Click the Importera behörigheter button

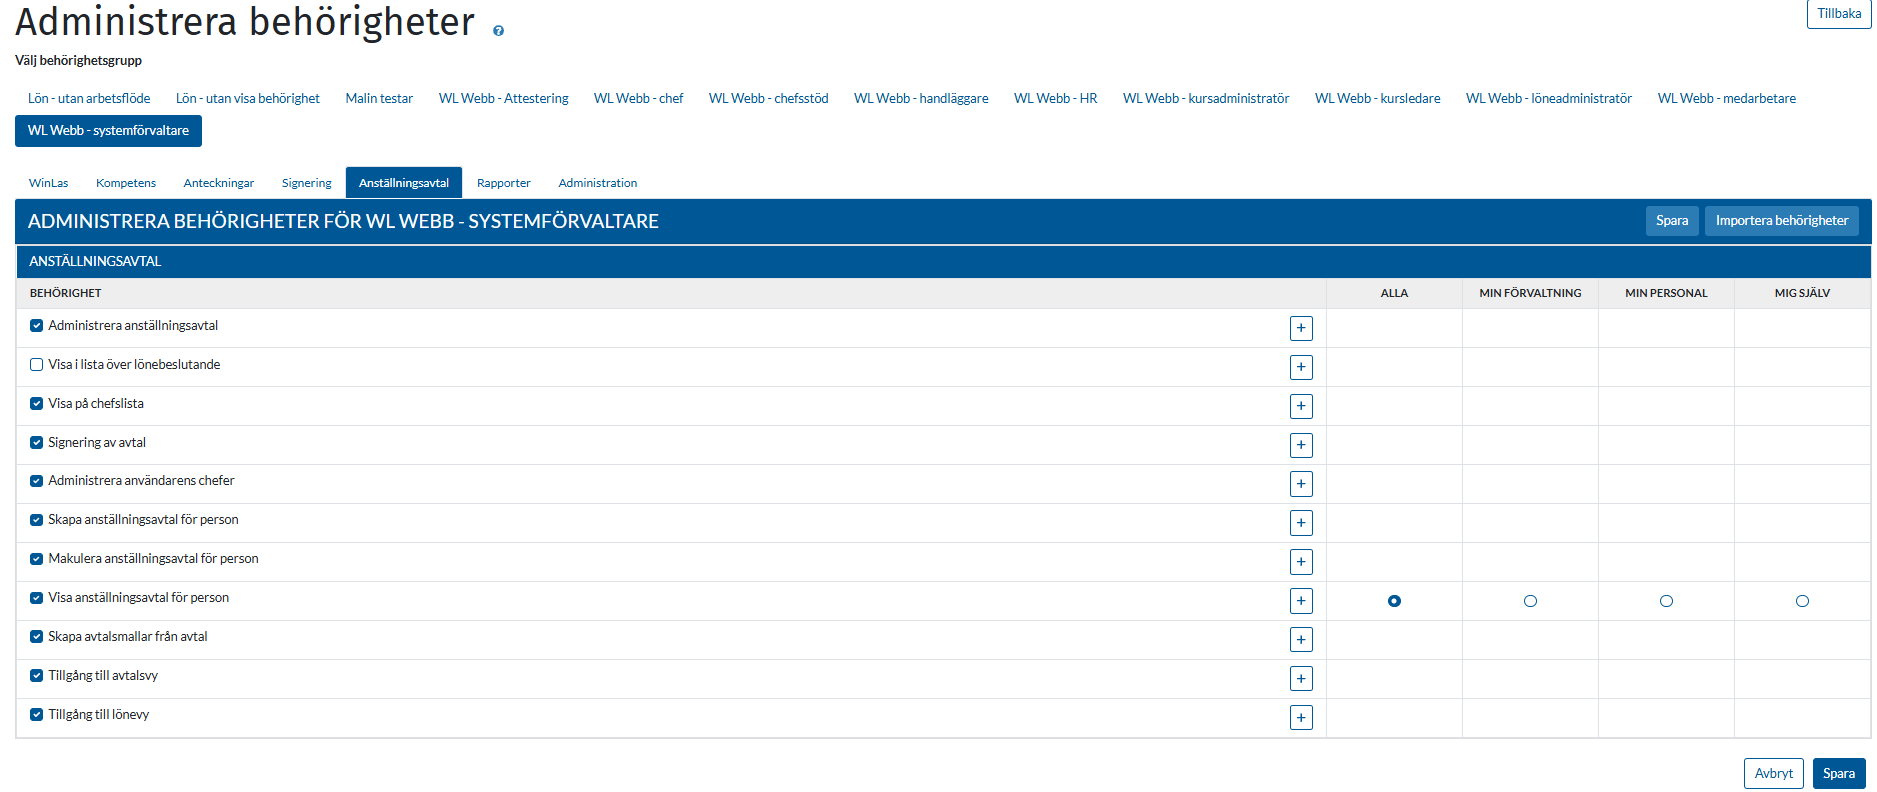(x=1781, y=221)
